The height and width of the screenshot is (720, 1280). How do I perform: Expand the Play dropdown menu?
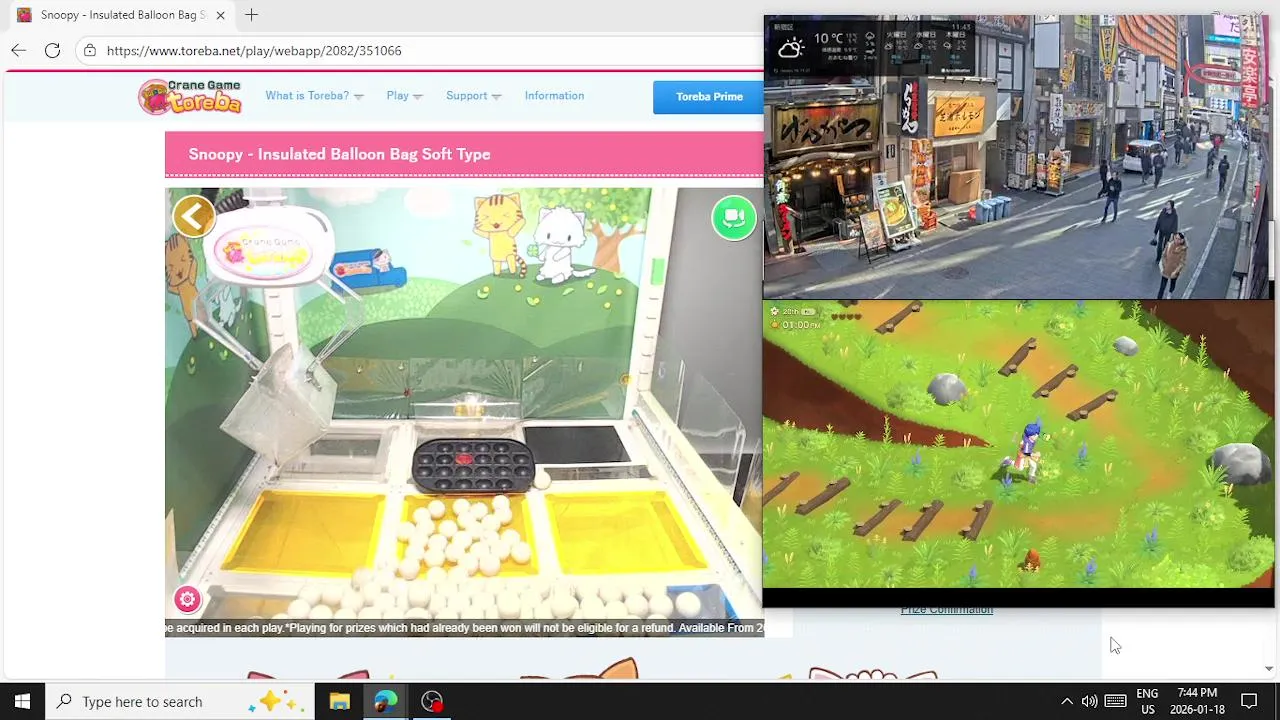coord(404,96)
